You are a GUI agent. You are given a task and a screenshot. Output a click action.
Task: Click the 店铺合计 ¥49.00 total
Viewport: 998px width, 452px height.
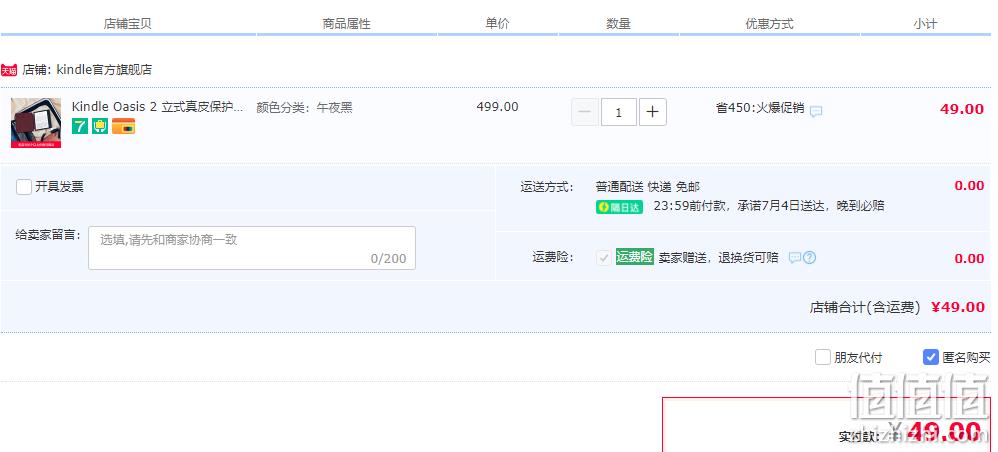pos(958,307)
